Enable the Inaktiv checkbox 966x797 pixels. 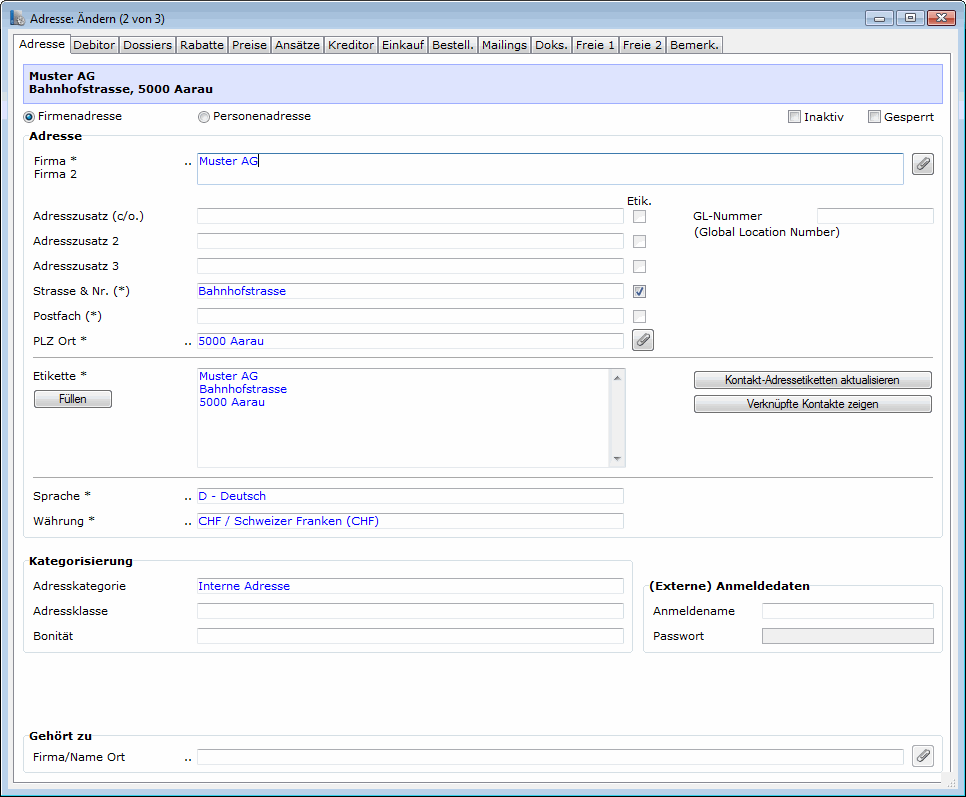click(x=795, y=117)
